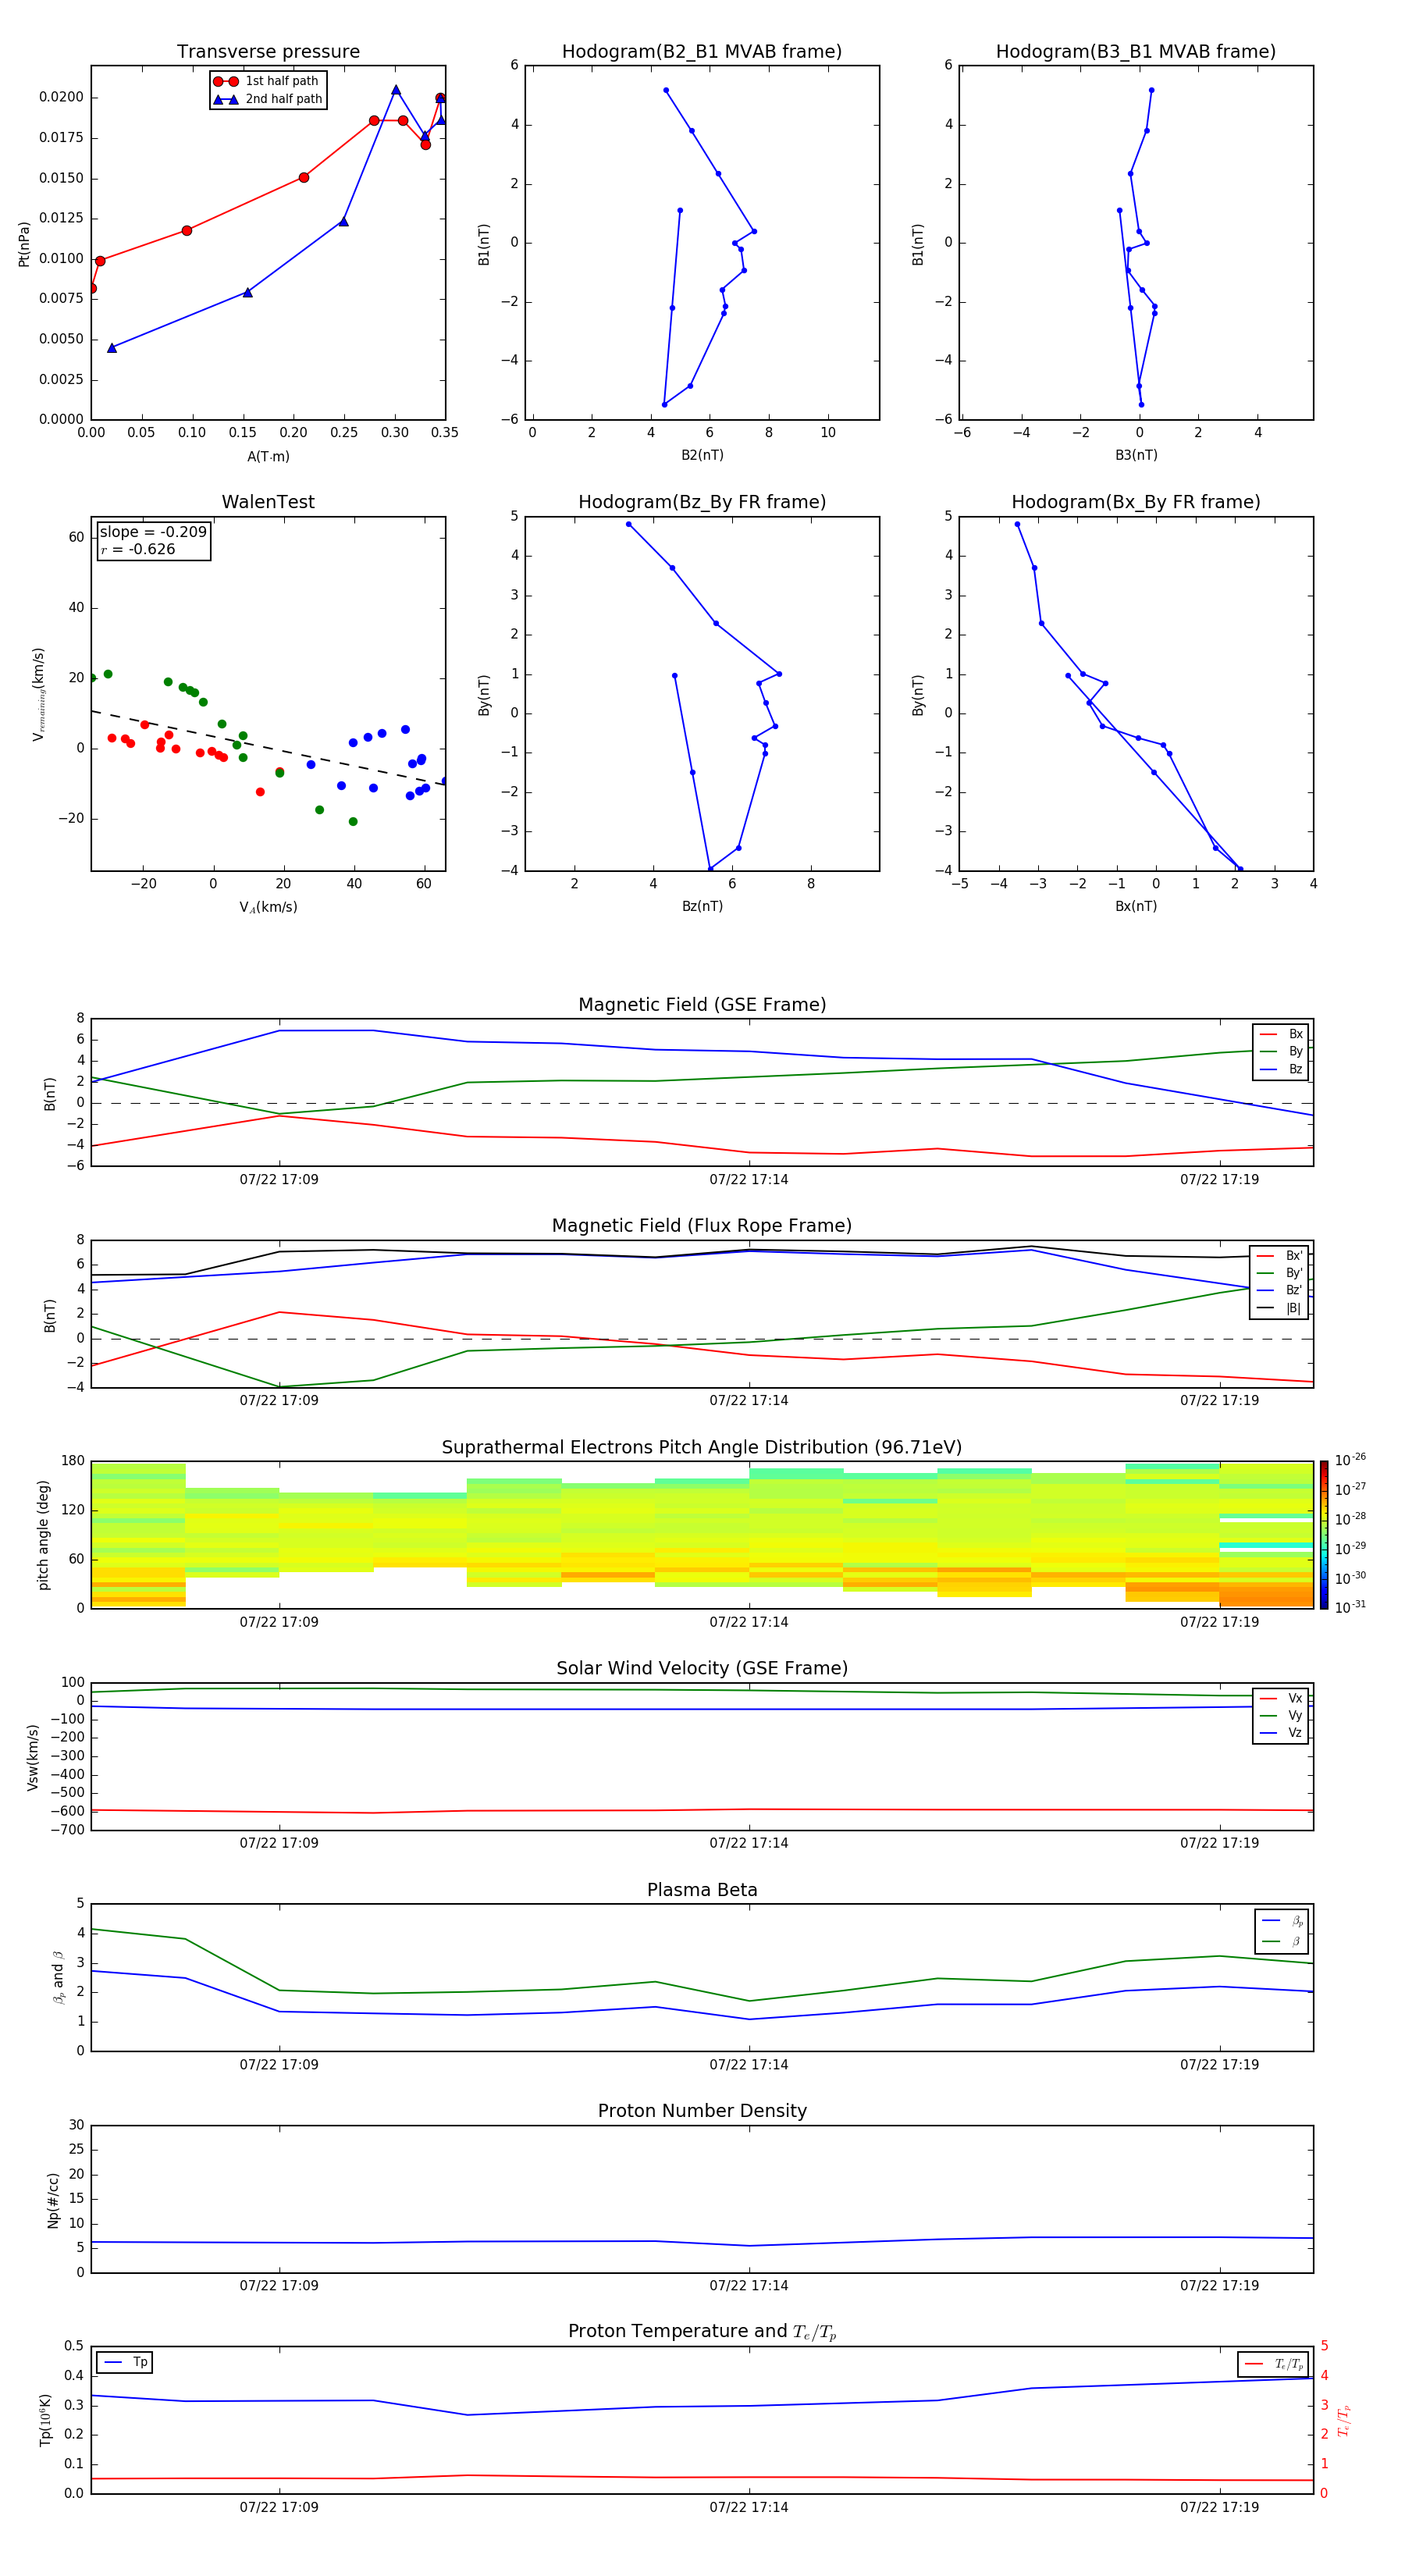Click '07/22 17:14' tick under Plasma Beta
1405x2576 pixels.
749,2064
